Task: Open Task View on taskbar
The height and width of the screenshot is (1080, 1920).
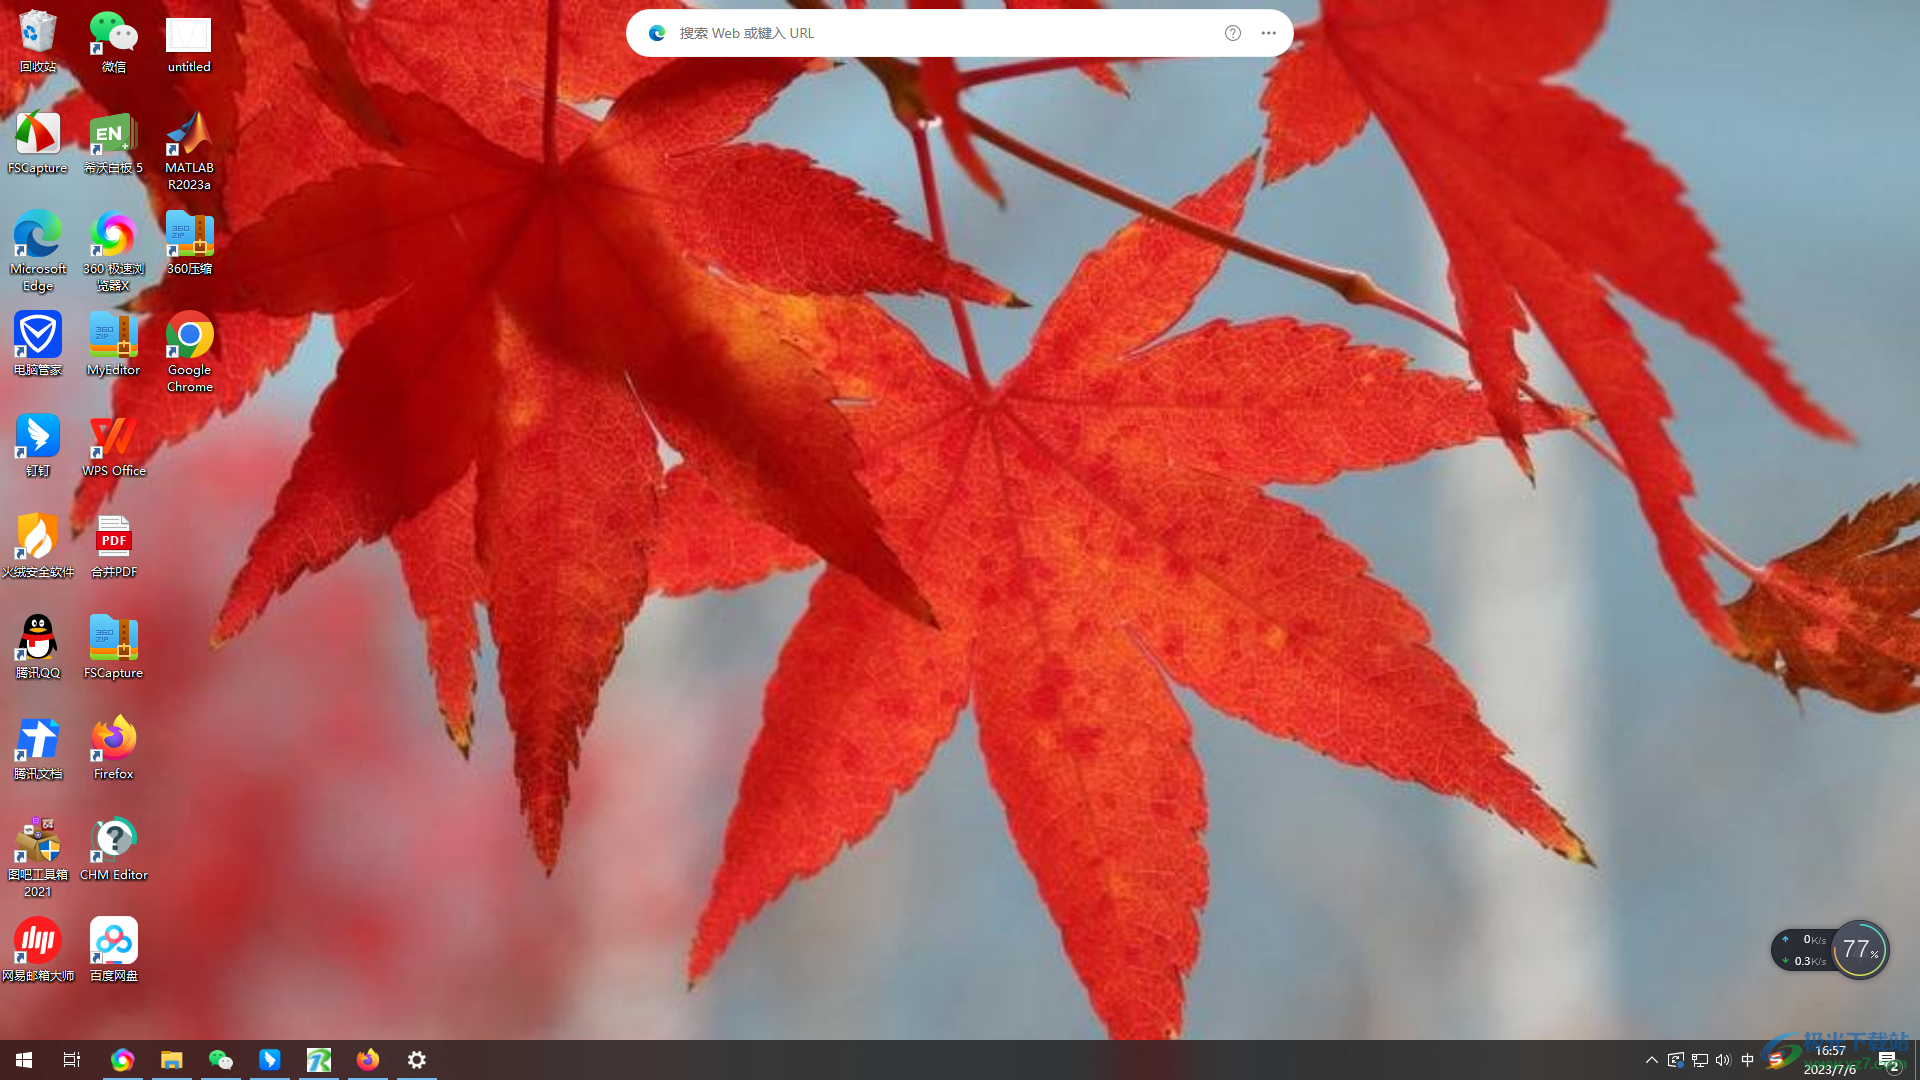Action: coord(73,1059)
